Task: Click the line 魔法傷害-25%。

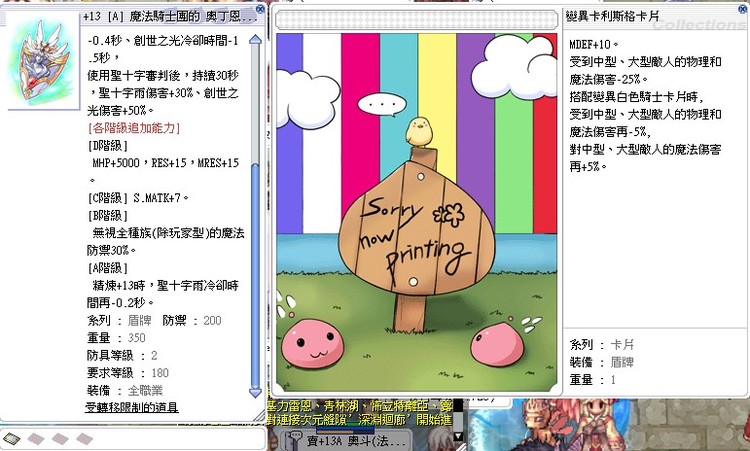Action: pyautogui.click(x=608, y=79)
